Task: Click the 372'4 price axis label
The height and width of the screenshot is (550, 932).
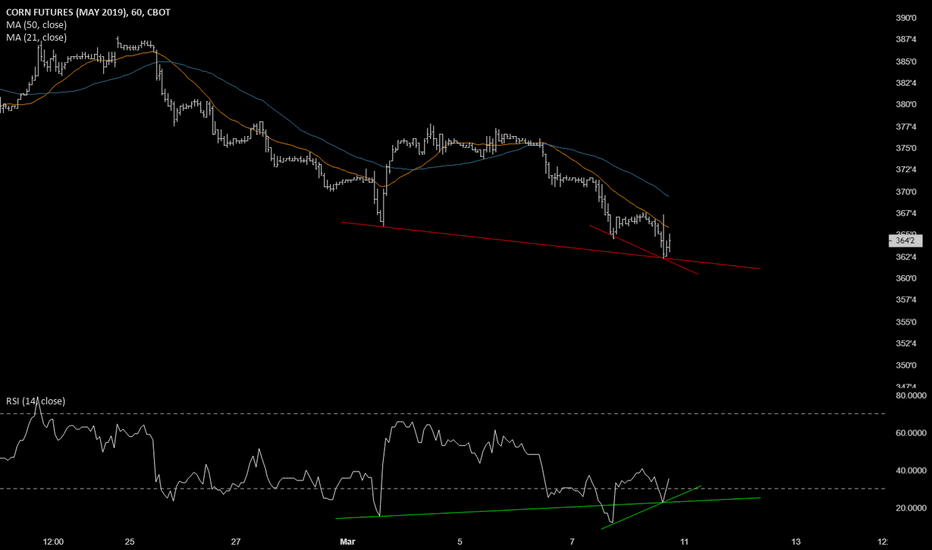Action: point(905,169)
